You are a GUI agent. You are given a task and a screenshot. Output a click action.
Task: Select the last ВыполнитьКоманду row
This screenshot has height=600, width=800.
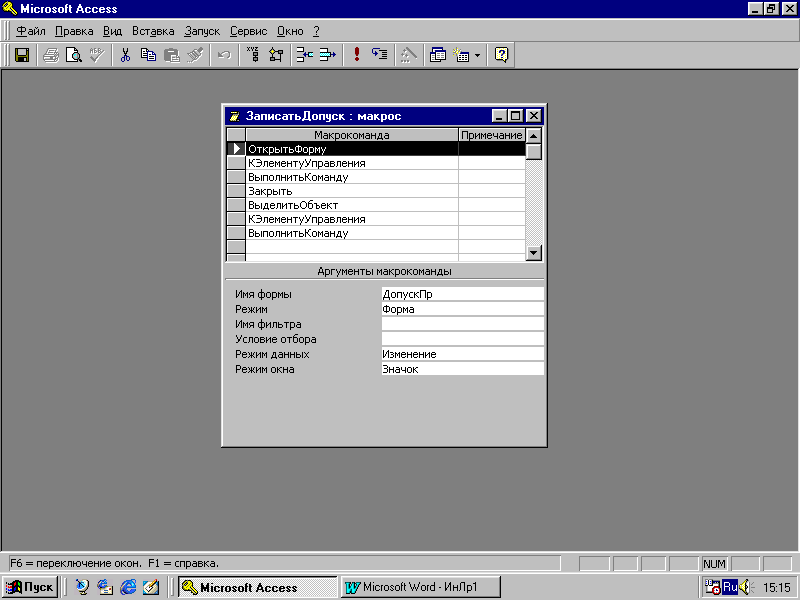click(352, 233)
